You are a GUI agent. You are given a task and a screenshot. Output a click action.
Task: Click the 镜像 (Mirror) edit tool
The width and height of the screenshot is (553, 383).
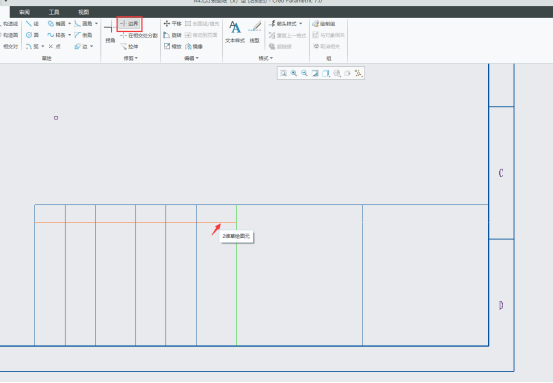point(194,46)
